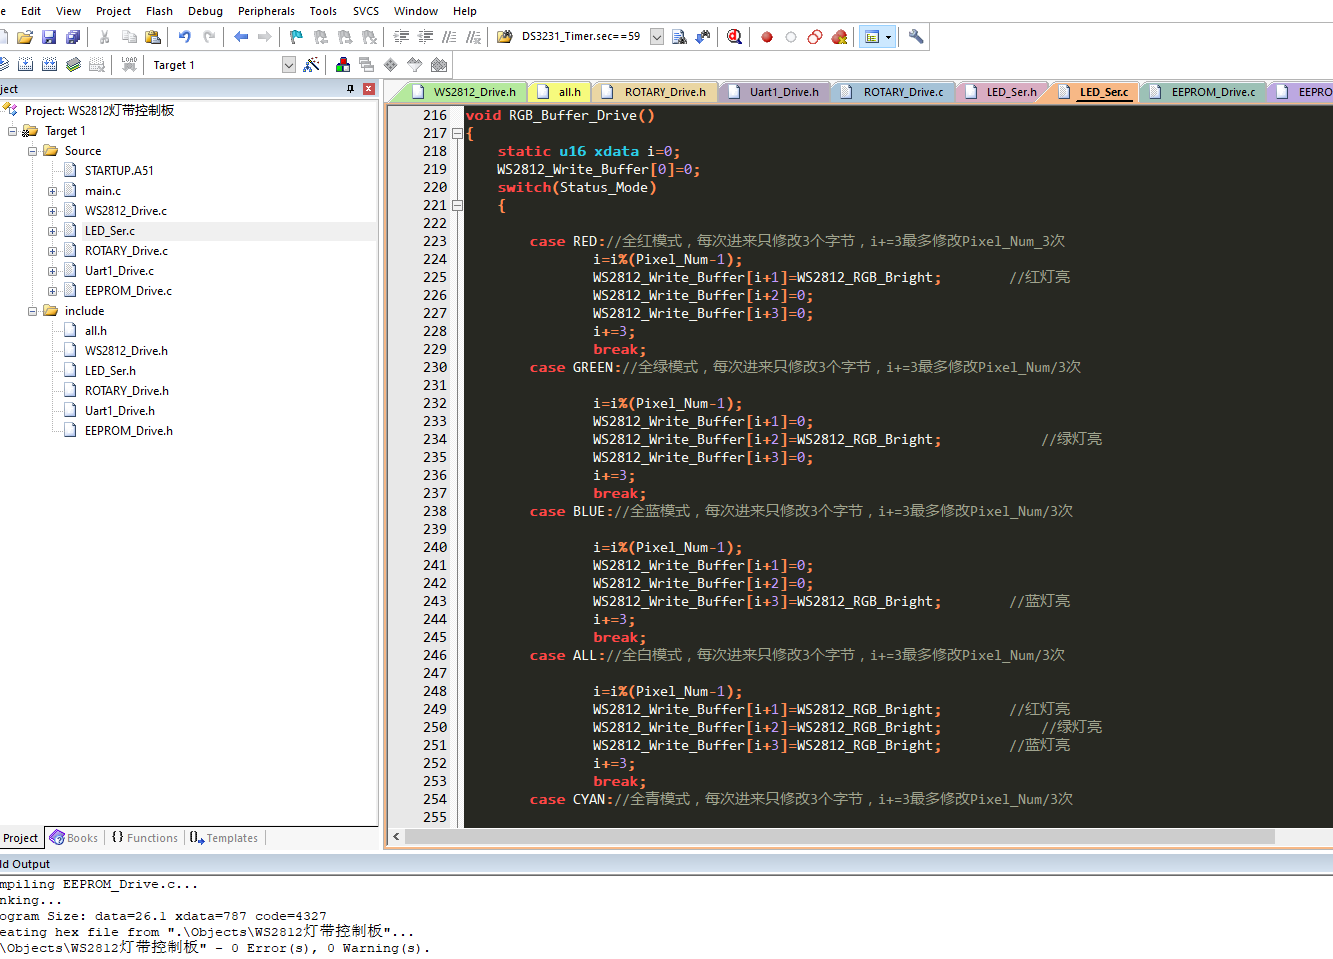1333x959 pixels.
Task: Open the Target 1 selection dropdown
Action: click(x=289, y=65)
